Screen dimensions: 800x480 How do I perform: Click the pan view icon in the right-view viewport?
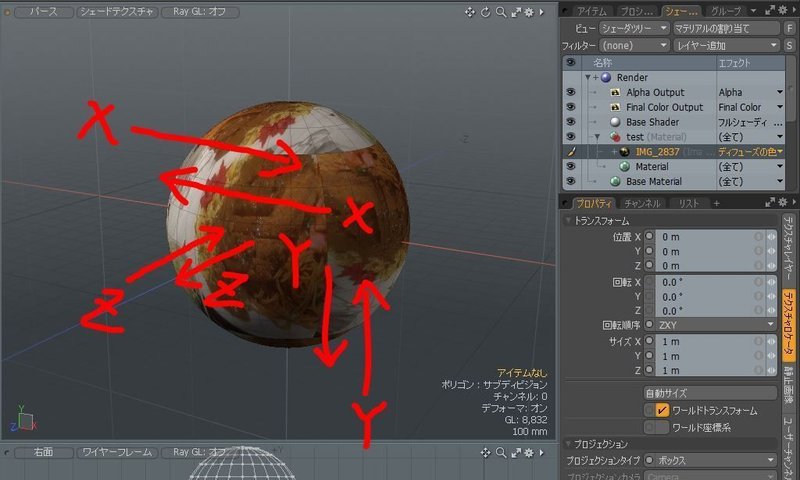tap(485, 452)
